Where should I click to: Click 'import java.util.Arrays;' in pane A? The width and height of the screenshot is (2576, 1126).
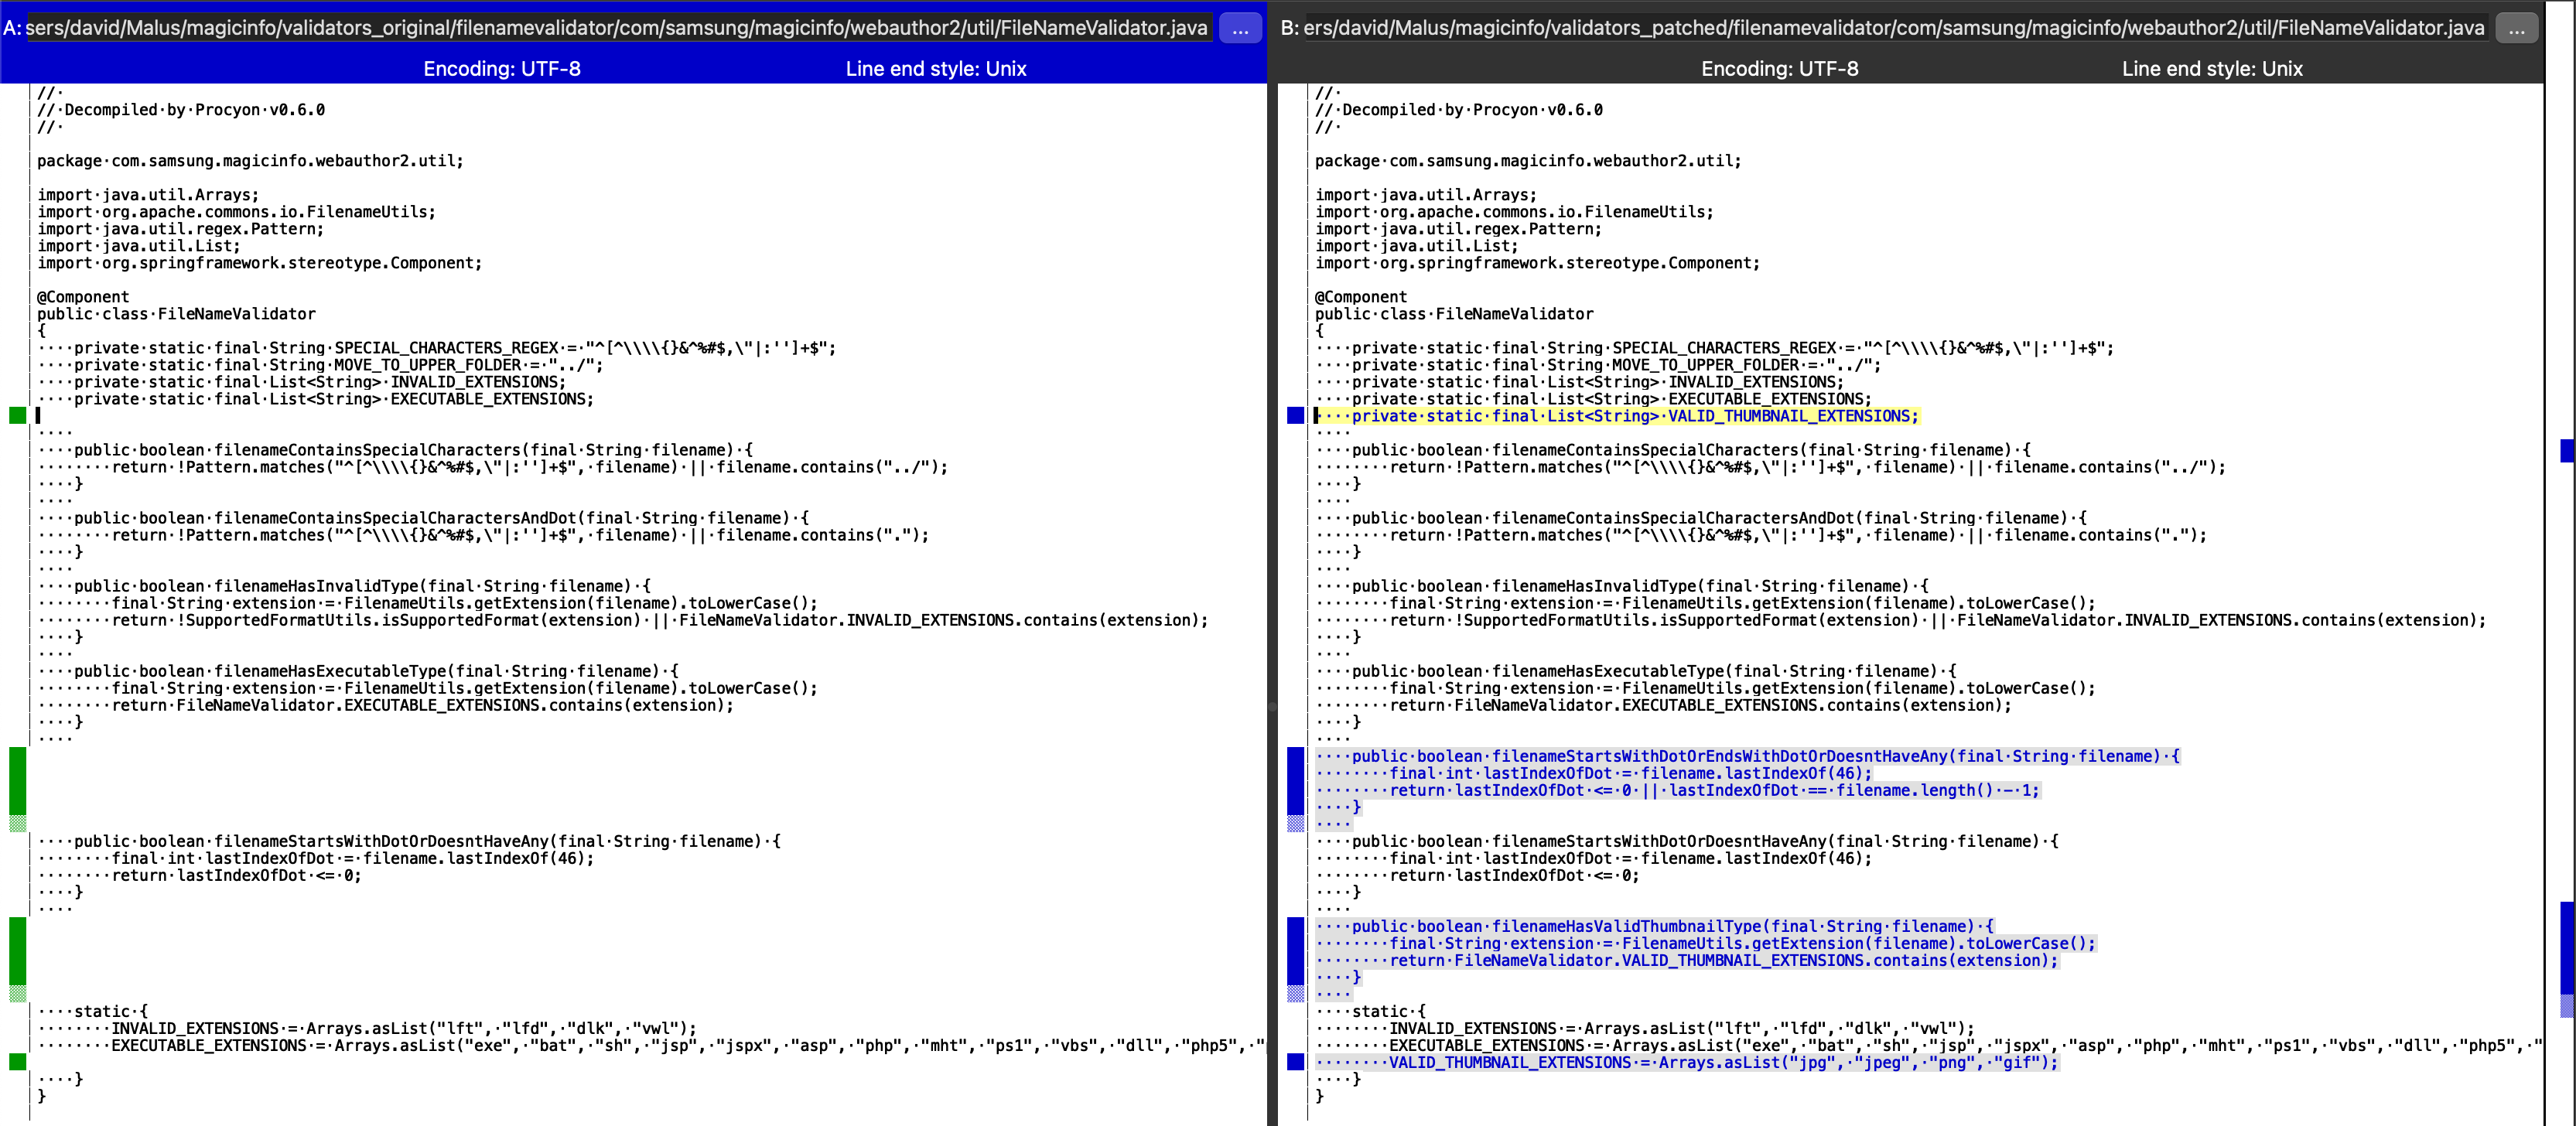coord(148,195)
